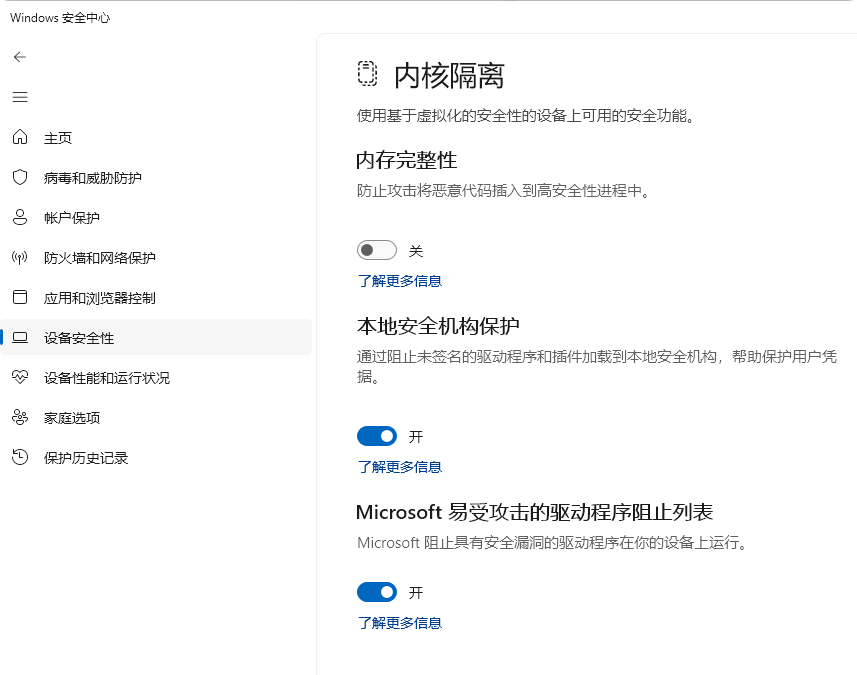Click the 主页 home icon in sidebar
This screenshot has height=675, width=857.
(x=20, y=138)
